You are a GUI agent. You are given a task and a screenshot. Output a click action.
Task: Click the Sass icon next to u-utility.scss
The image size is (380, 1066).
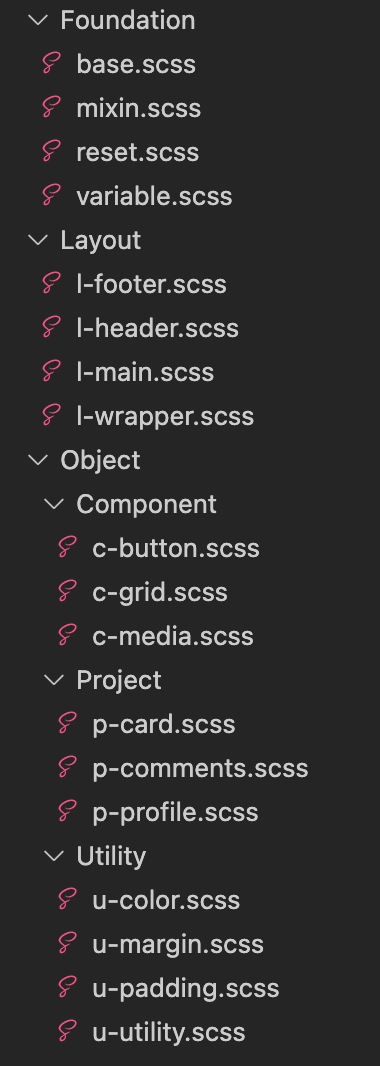(67, 1031)
